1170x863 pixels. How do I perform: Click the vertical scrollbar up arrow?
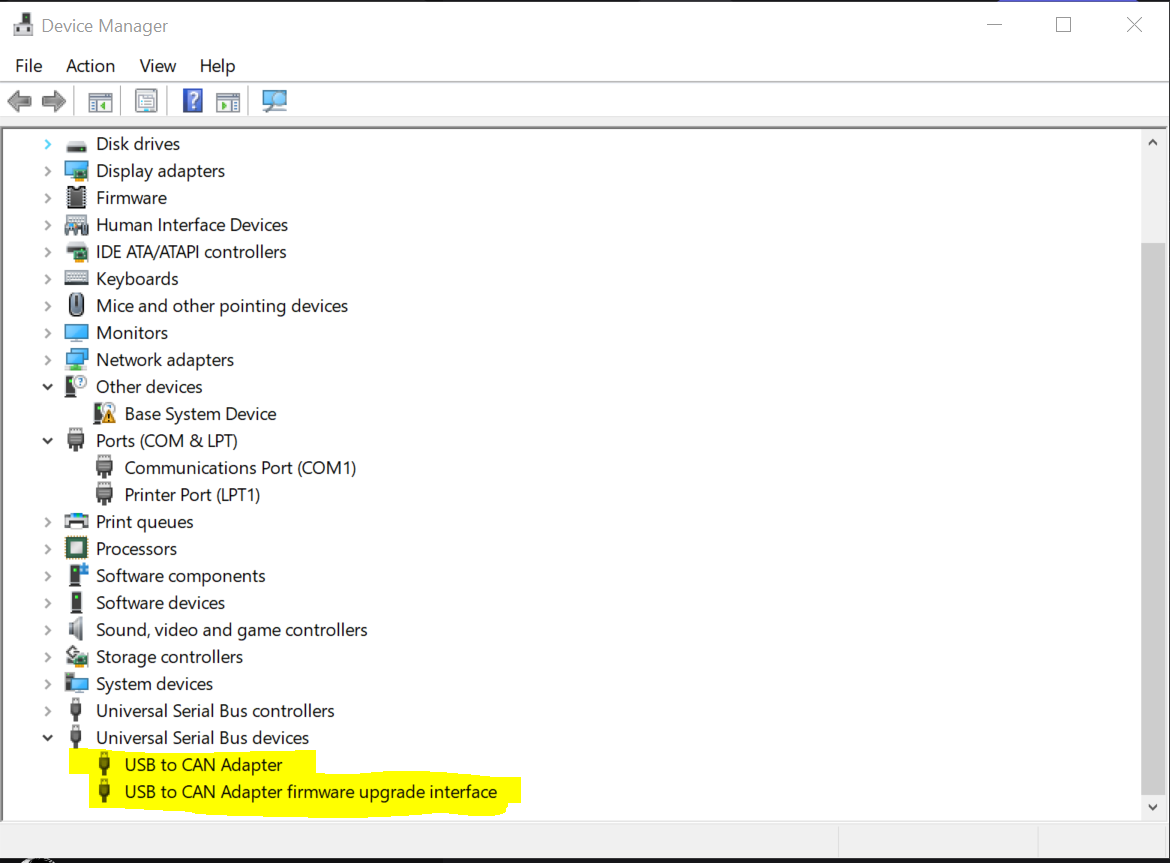click(x=1153, y=144)
